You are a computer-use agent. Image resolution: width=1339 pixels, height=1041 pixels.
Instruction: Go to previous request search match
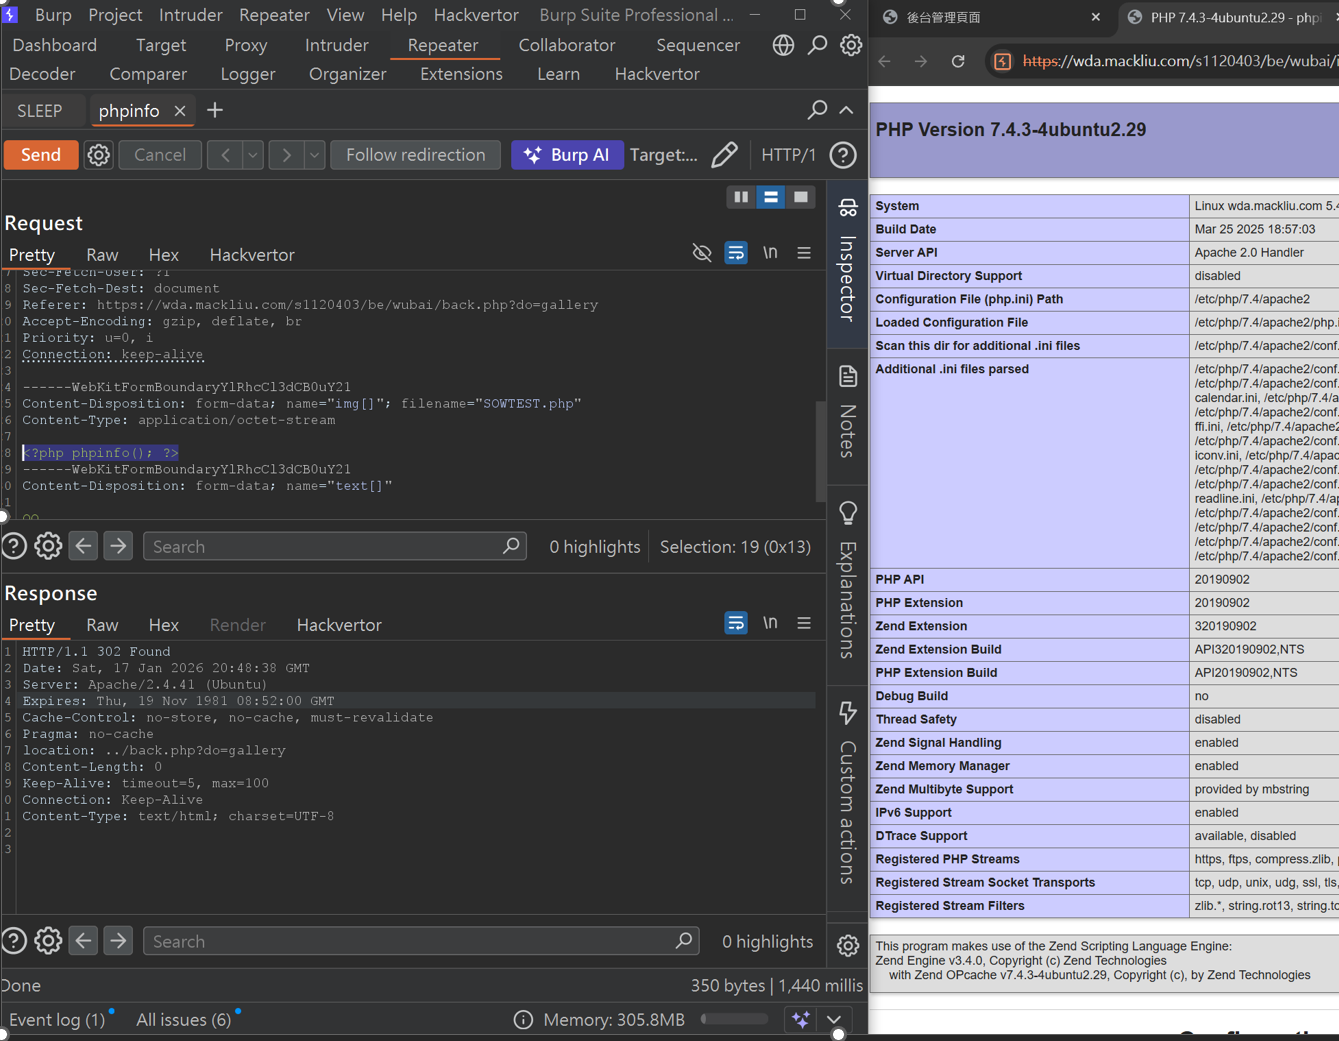coord(84,546)
